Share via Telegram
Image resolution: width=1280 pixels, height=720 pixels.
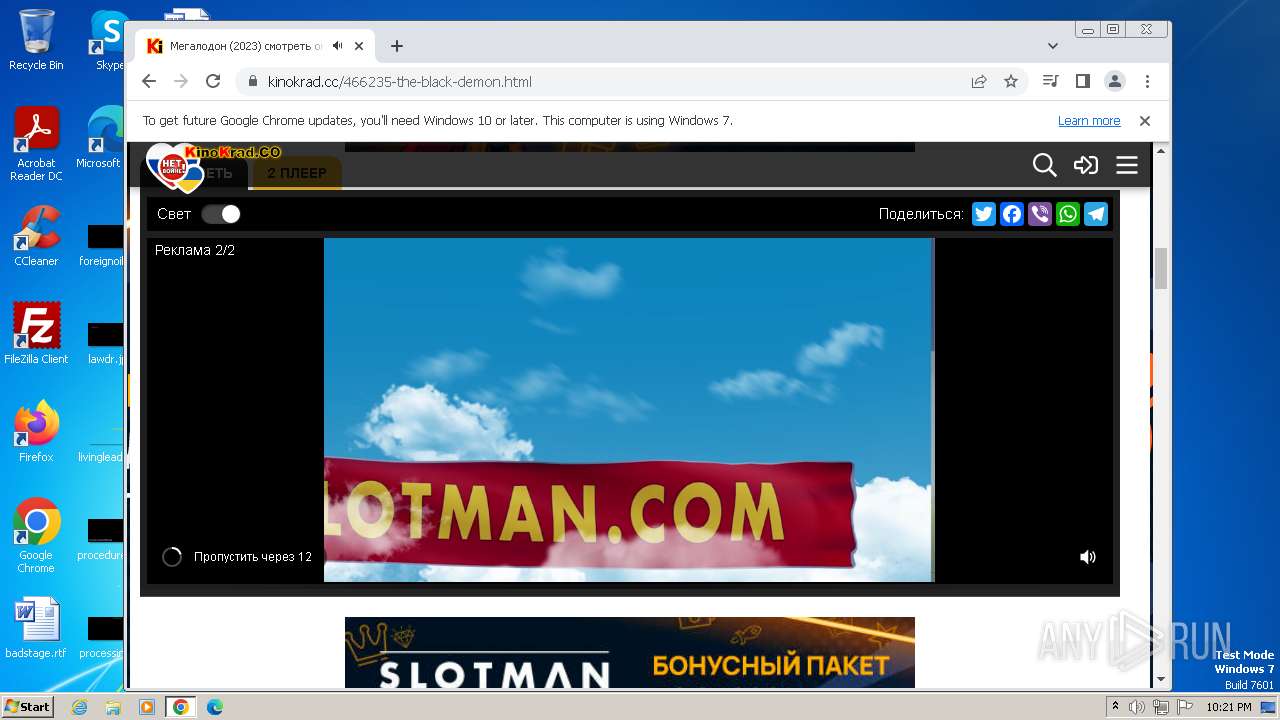tap(1096, 214)
